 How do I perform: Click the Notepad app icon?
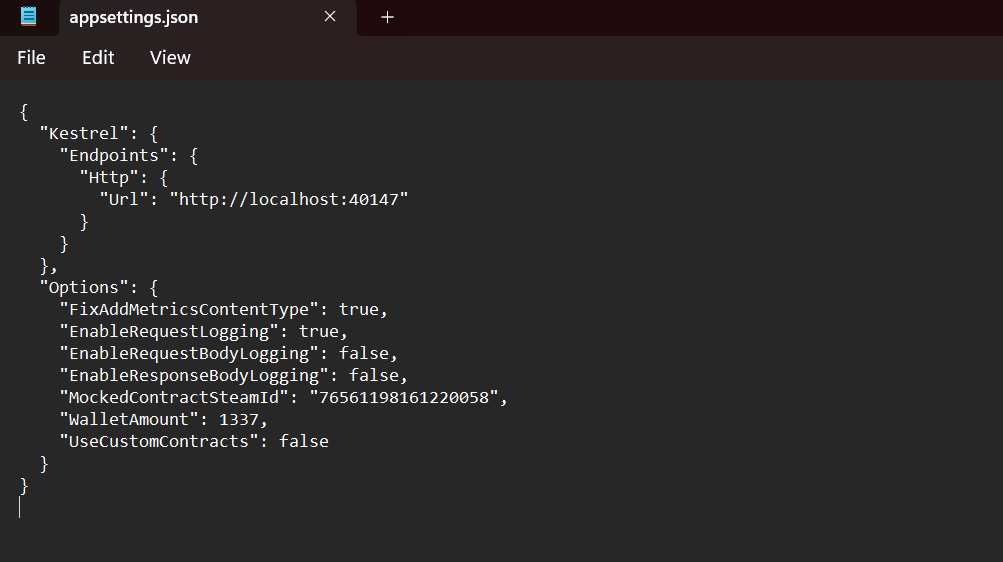(29, 17)
